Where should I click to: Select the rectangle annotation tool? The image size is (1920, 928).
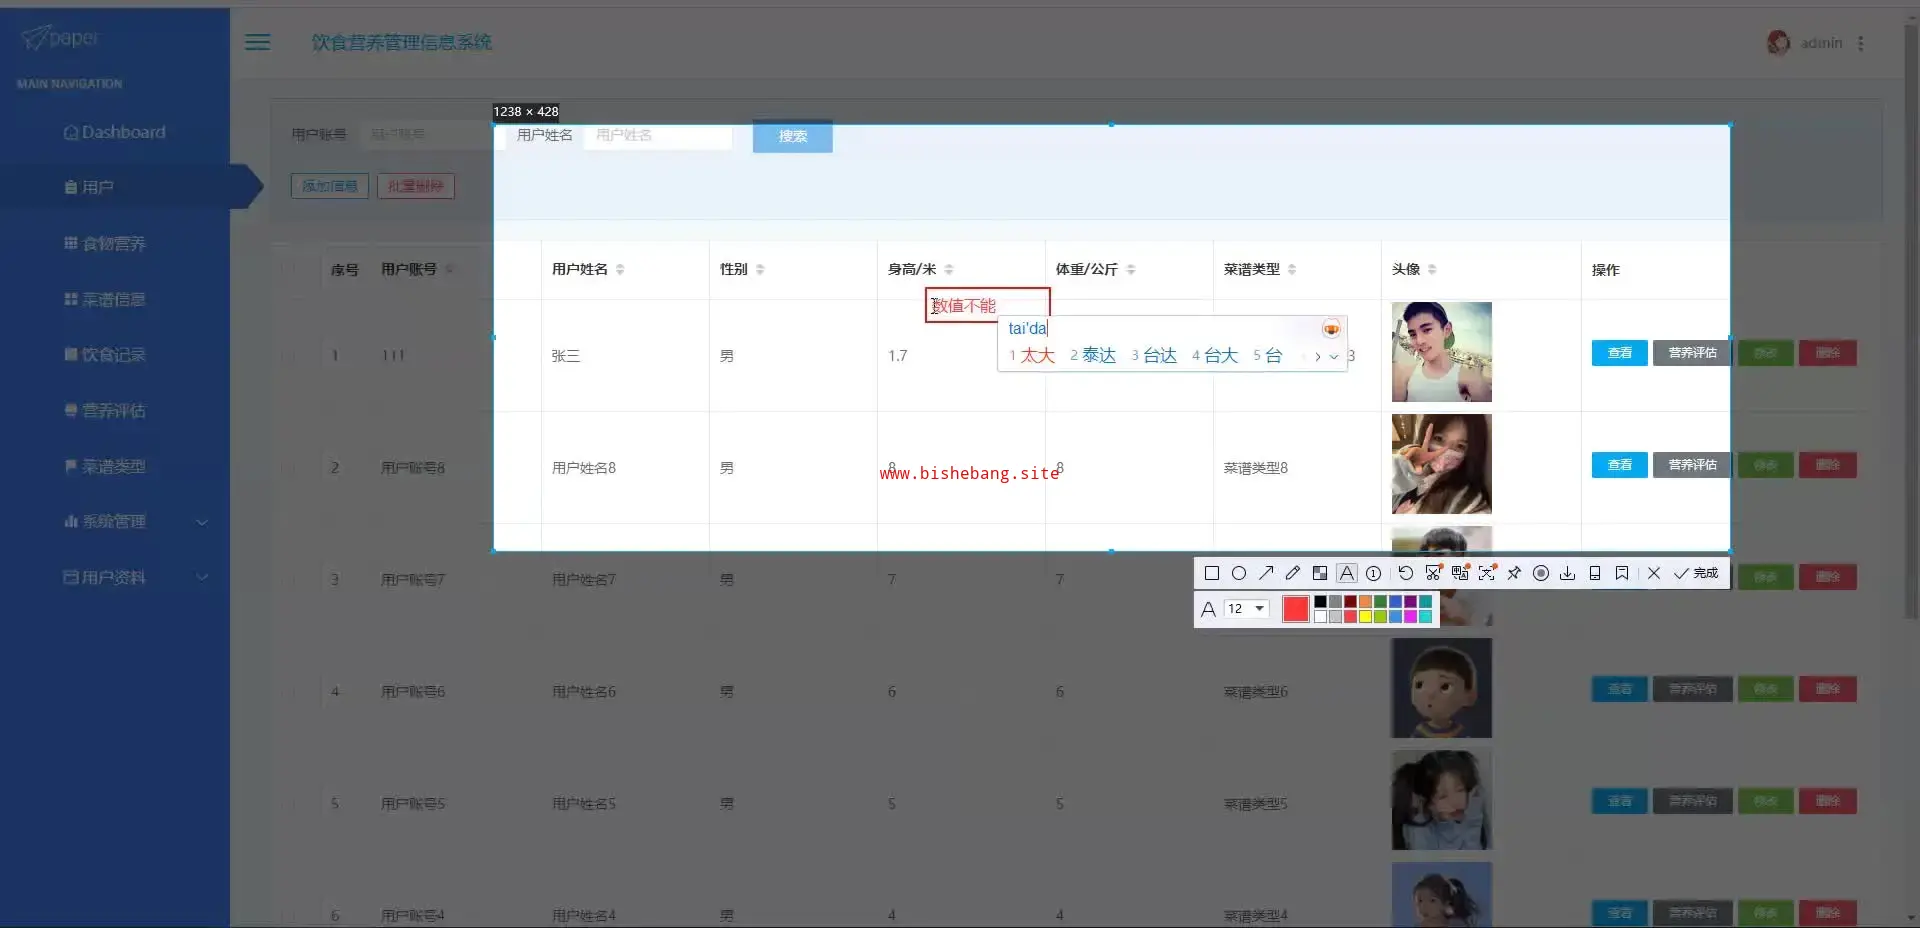coord(1211,573)
